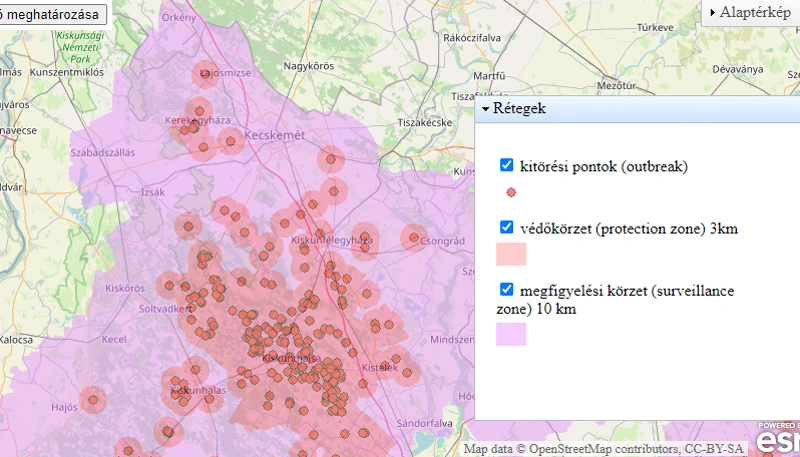
Task: Click the Tiszakécske map label
Action: pos(425,122)
